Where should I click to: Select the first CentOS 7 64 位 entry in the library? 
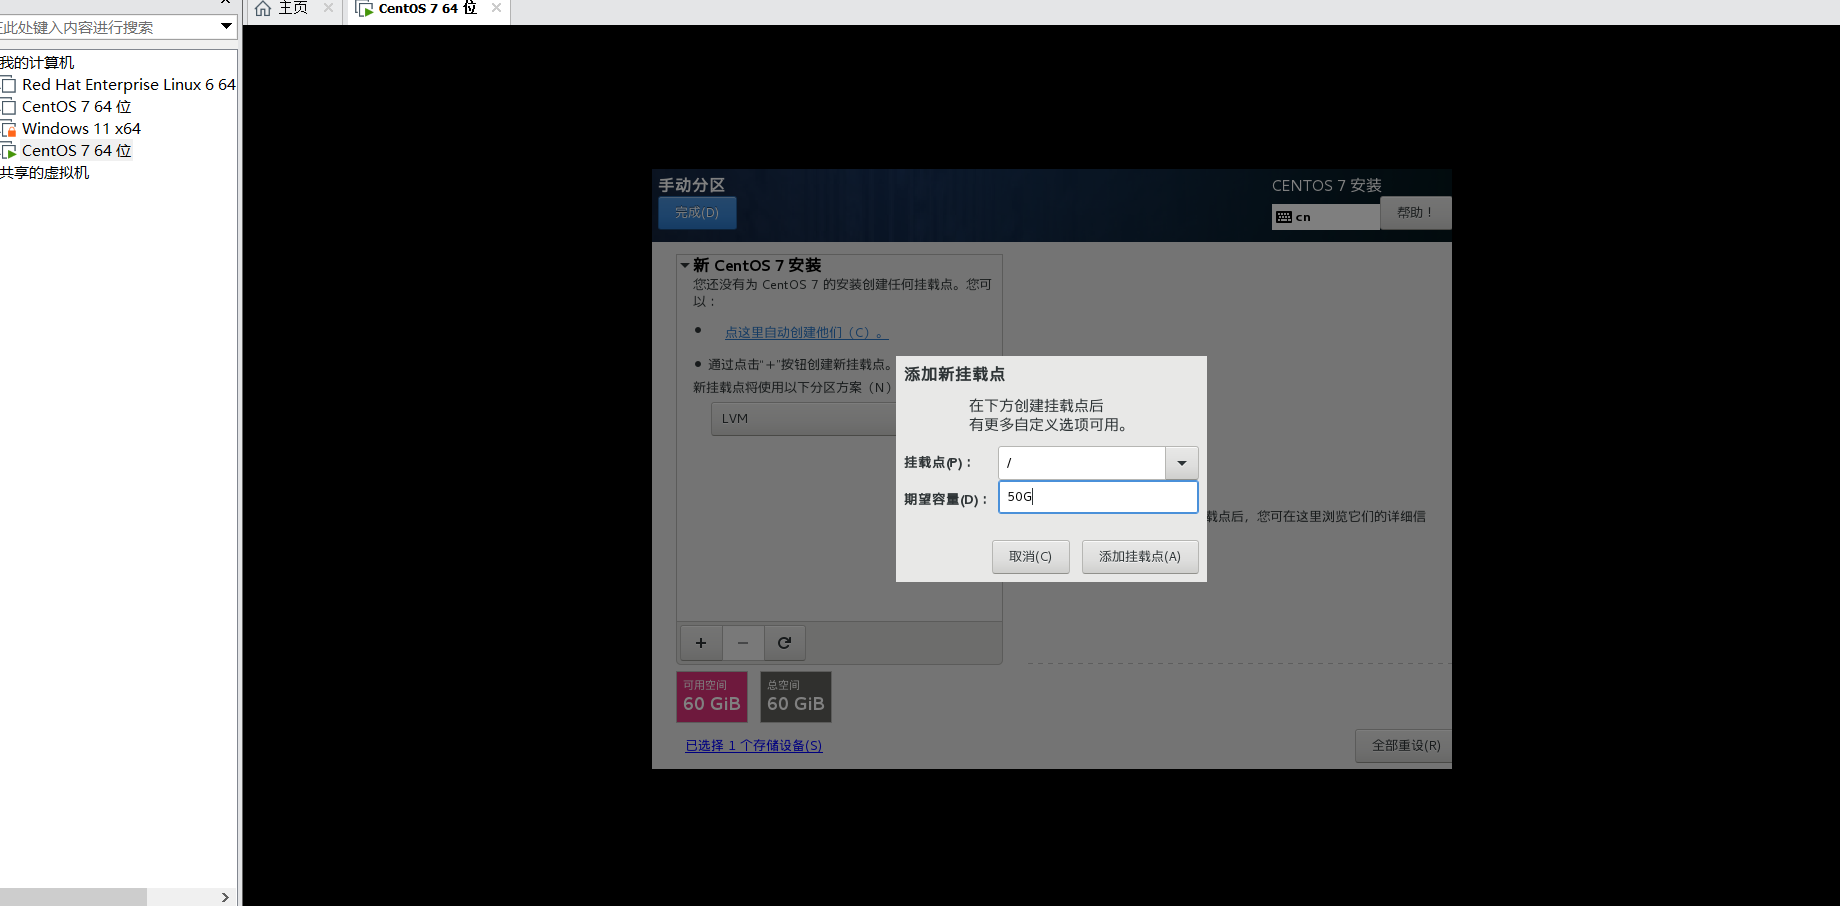[76, 107]
